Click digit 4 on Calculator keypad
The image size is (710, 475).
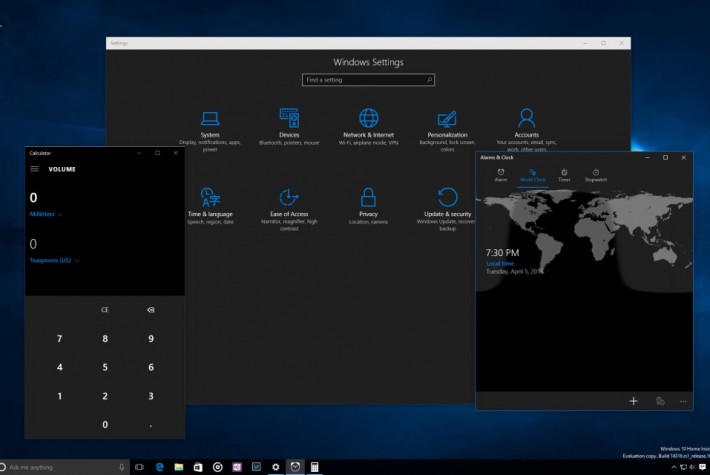pos(59,367)
